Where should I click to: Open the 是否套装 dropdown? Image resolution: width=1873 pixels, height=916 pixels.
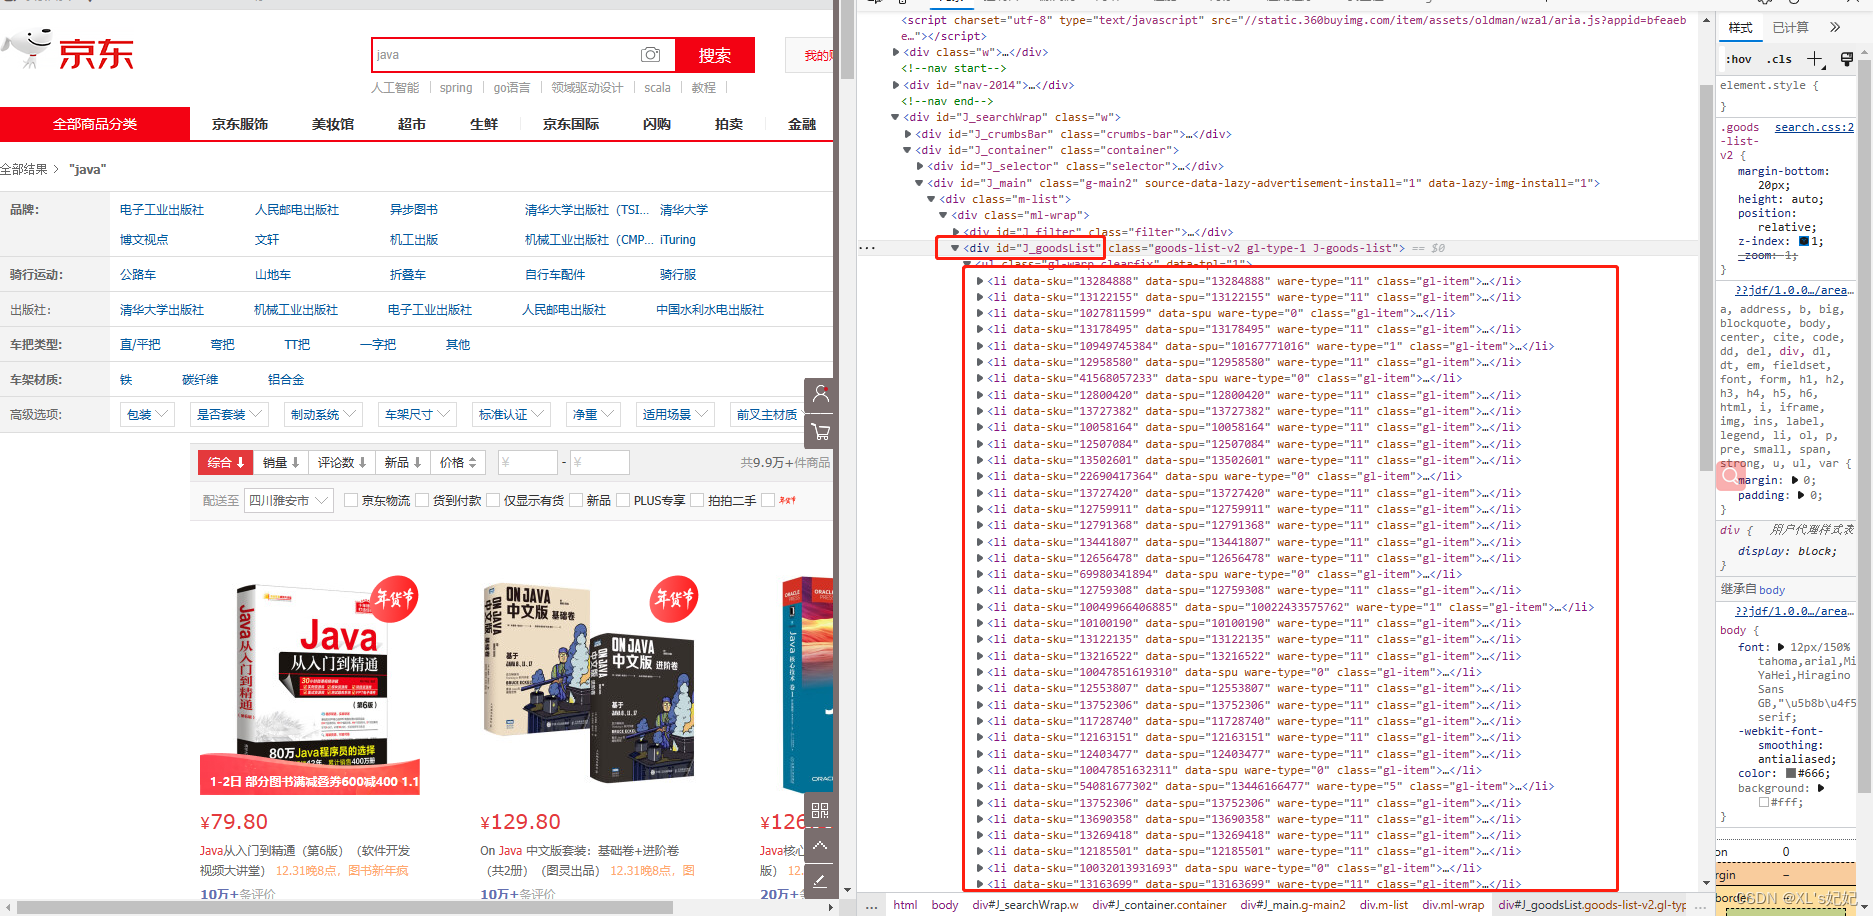coord(230,414)
